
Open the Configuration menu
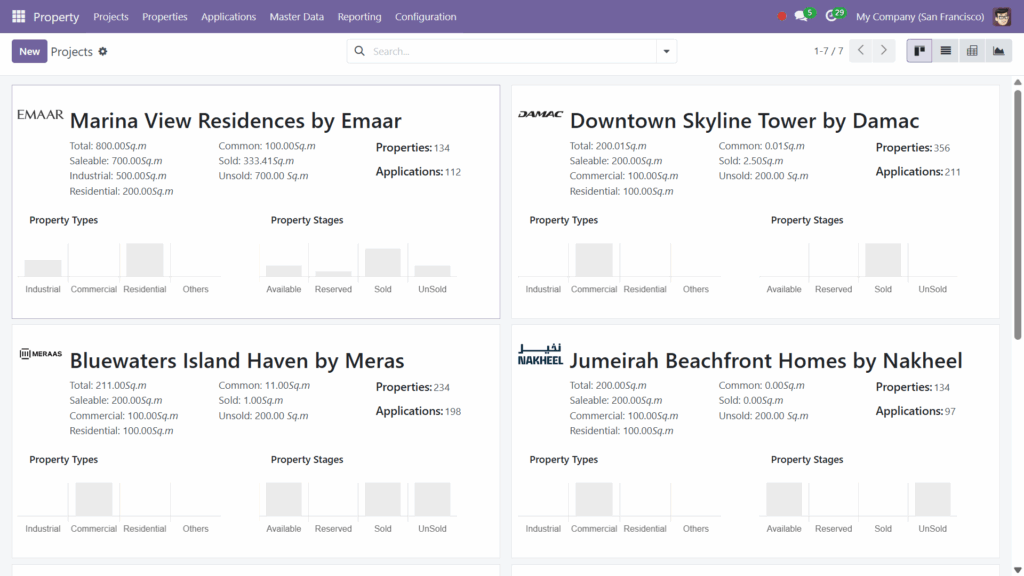[425, 16]
